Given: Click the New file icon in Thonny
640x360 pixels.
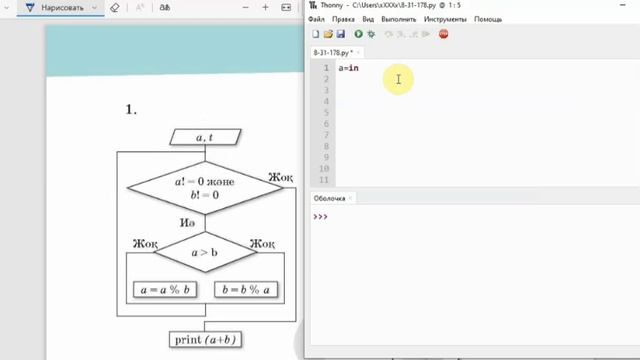Looking at the screenshot, I should (316, 34).
